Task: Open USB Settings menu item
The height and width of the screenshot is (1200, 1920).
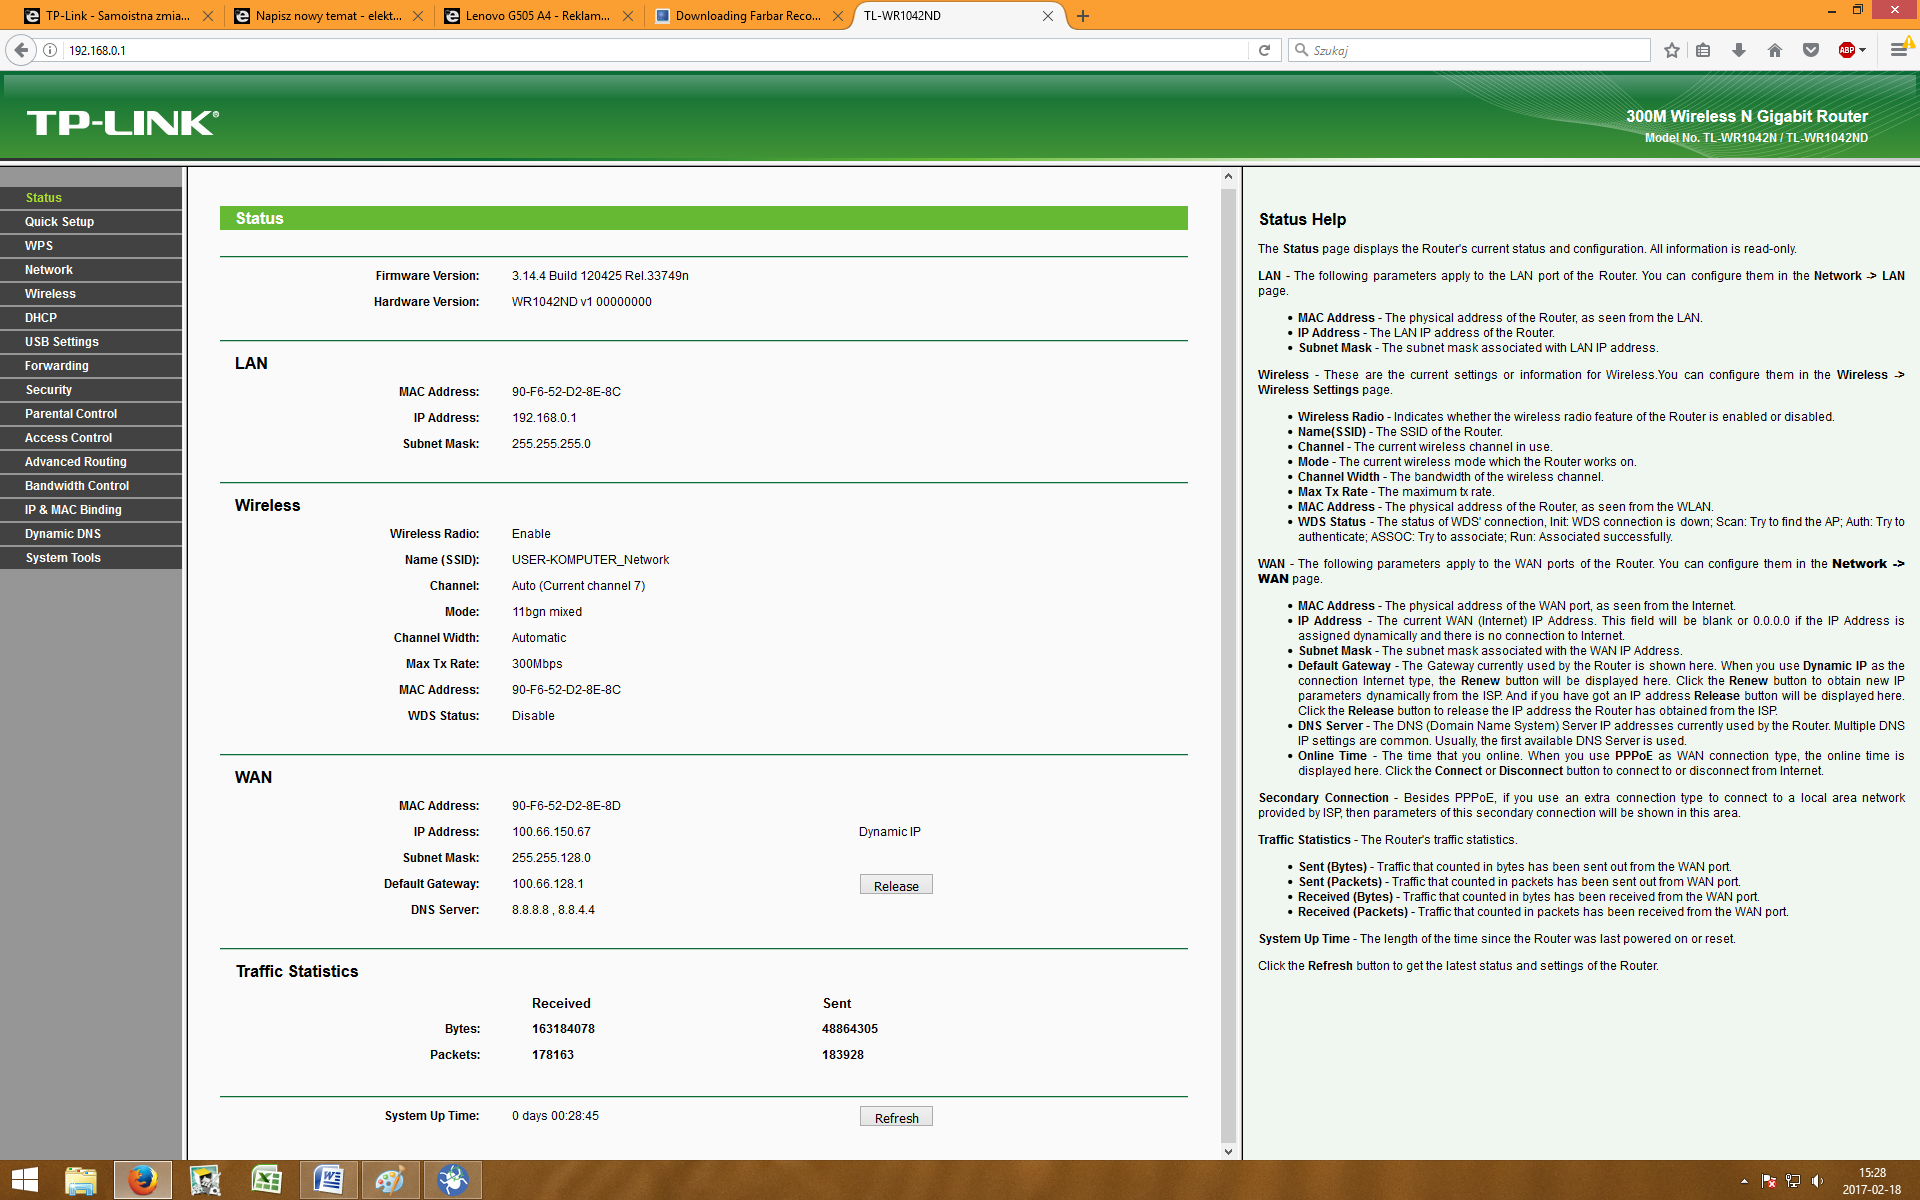Action: [x=91, y=342]
